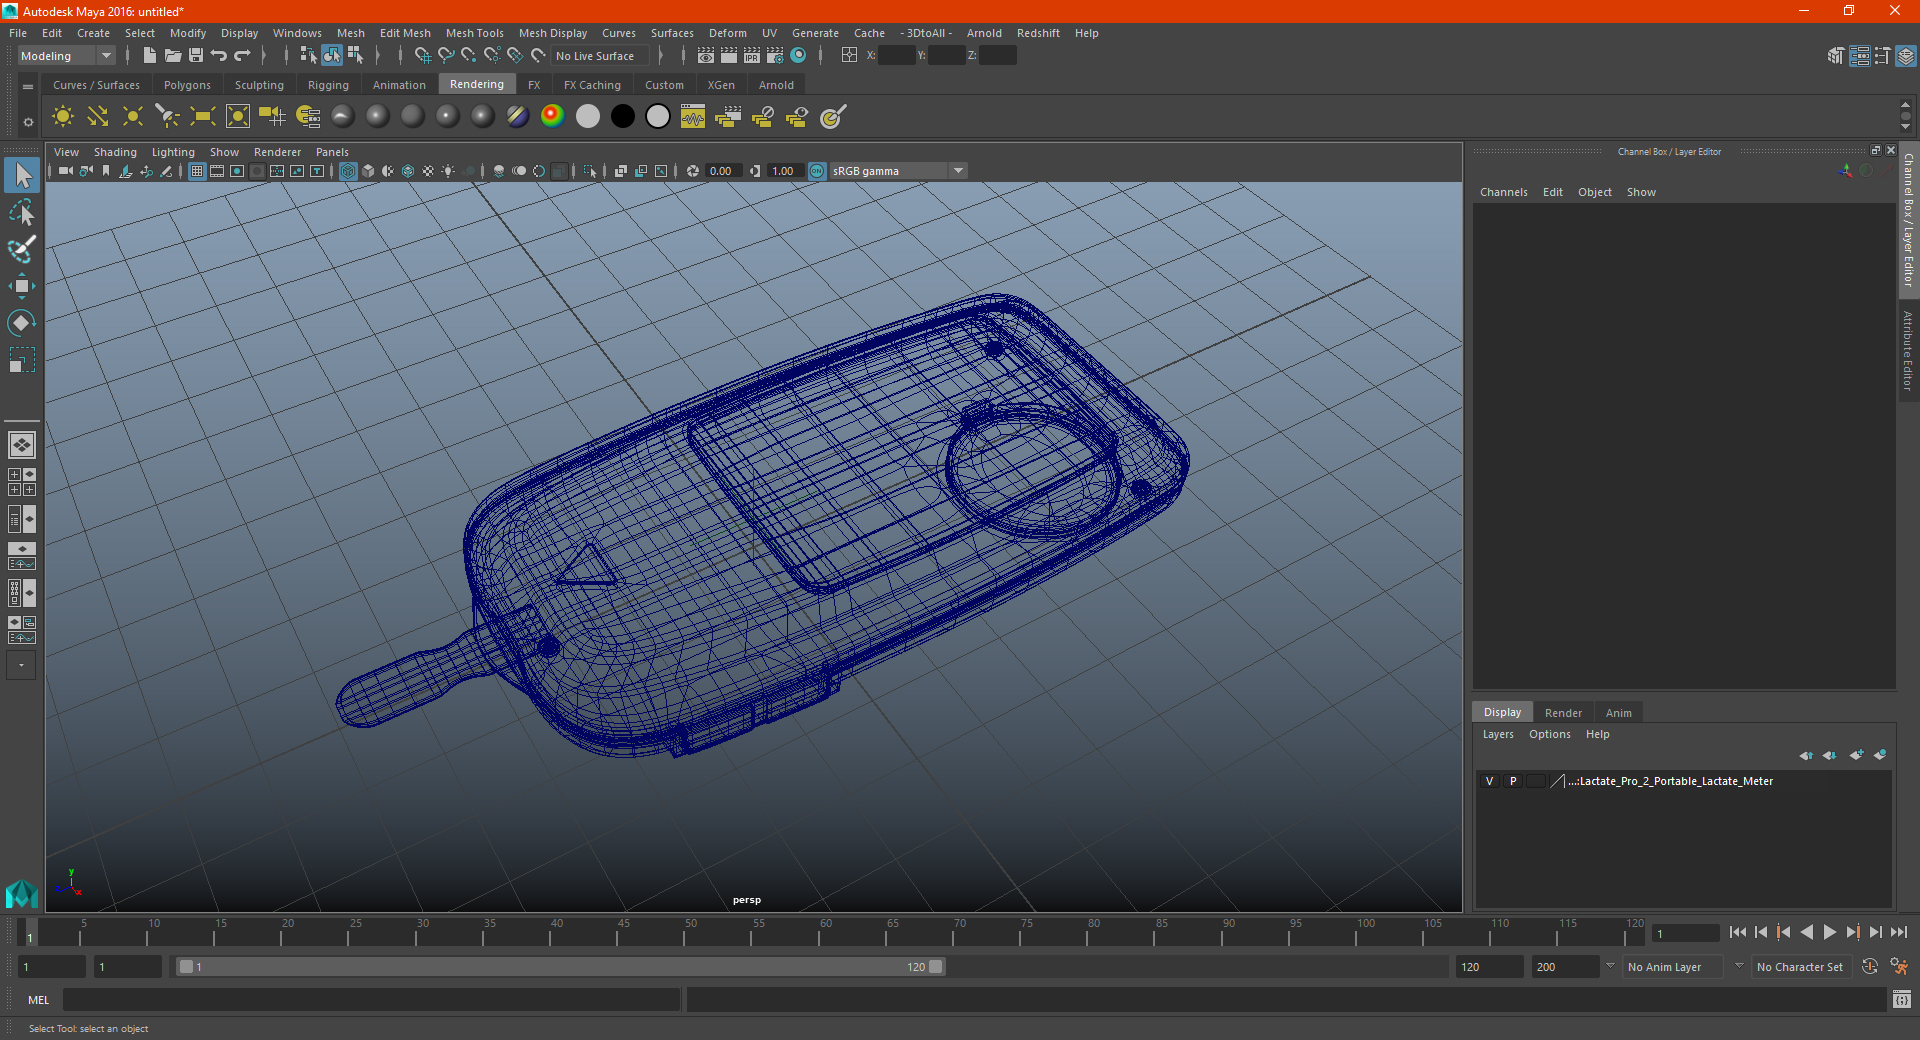Toggle smooth shade all cube icon
Image resolution: width=1920 pixels, height=1040 pixels.
368,171
